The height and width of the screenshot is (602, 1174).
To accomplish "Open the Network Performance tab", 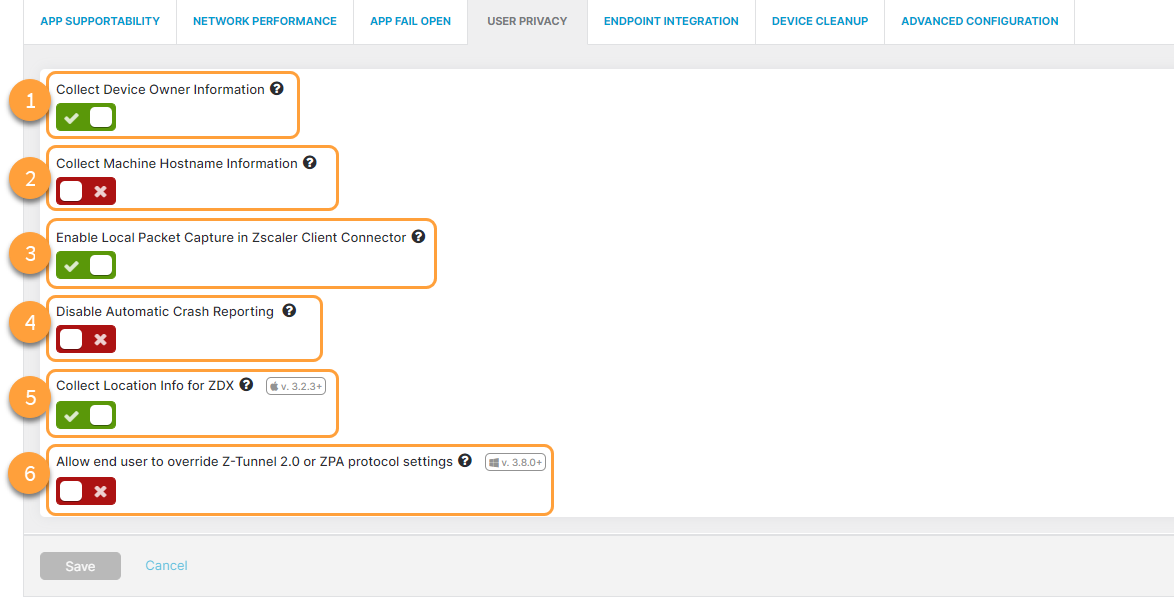I will 264,20.
